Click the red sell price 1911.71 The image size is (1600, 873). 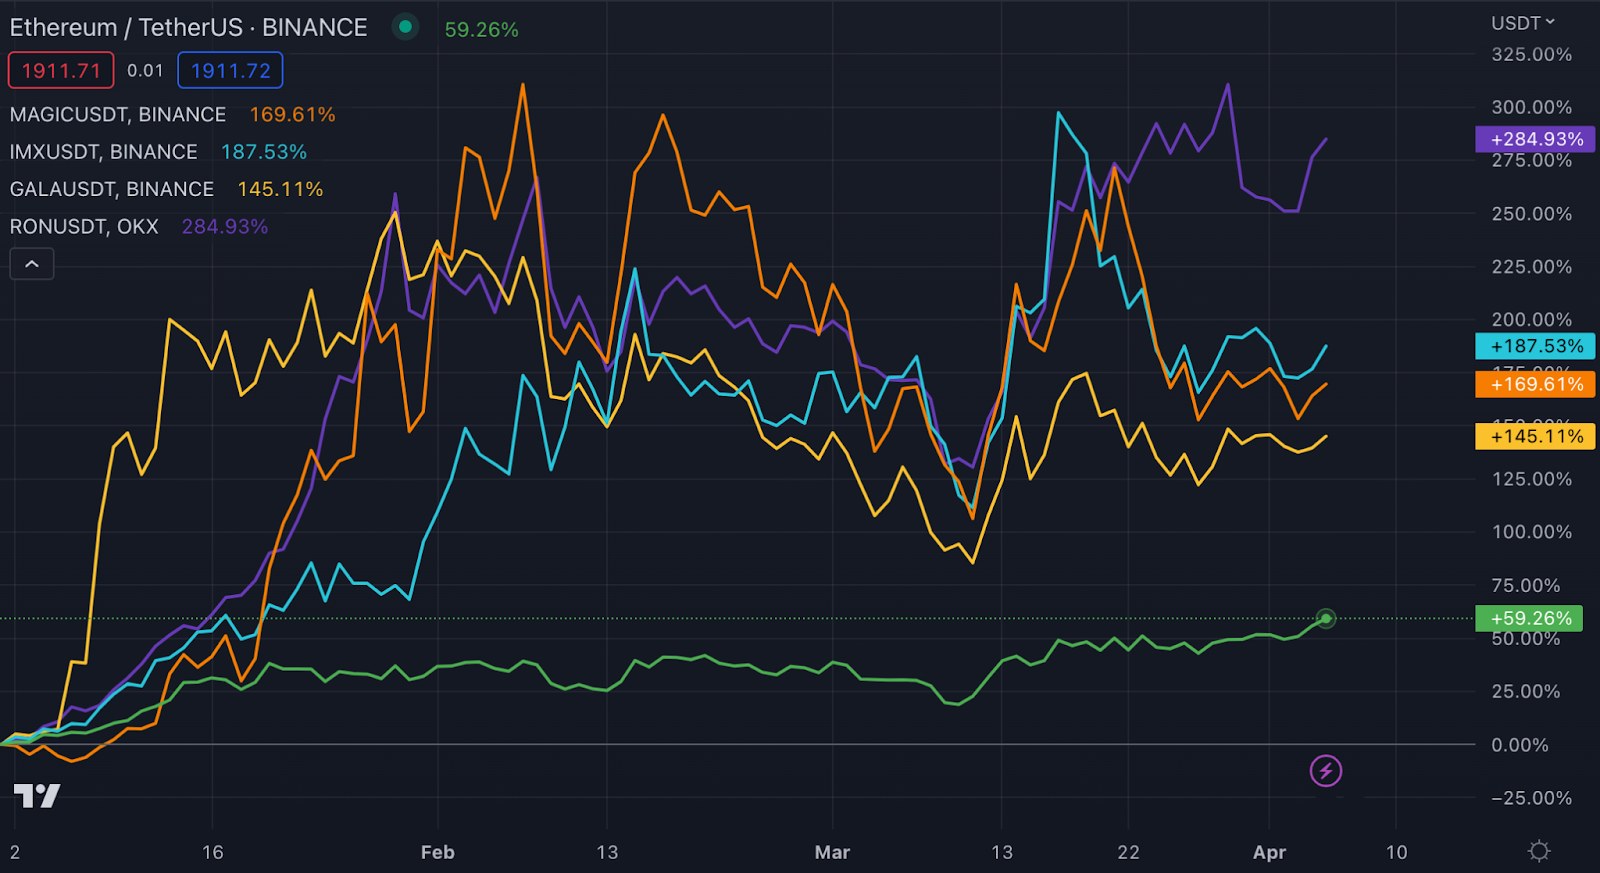61,71
